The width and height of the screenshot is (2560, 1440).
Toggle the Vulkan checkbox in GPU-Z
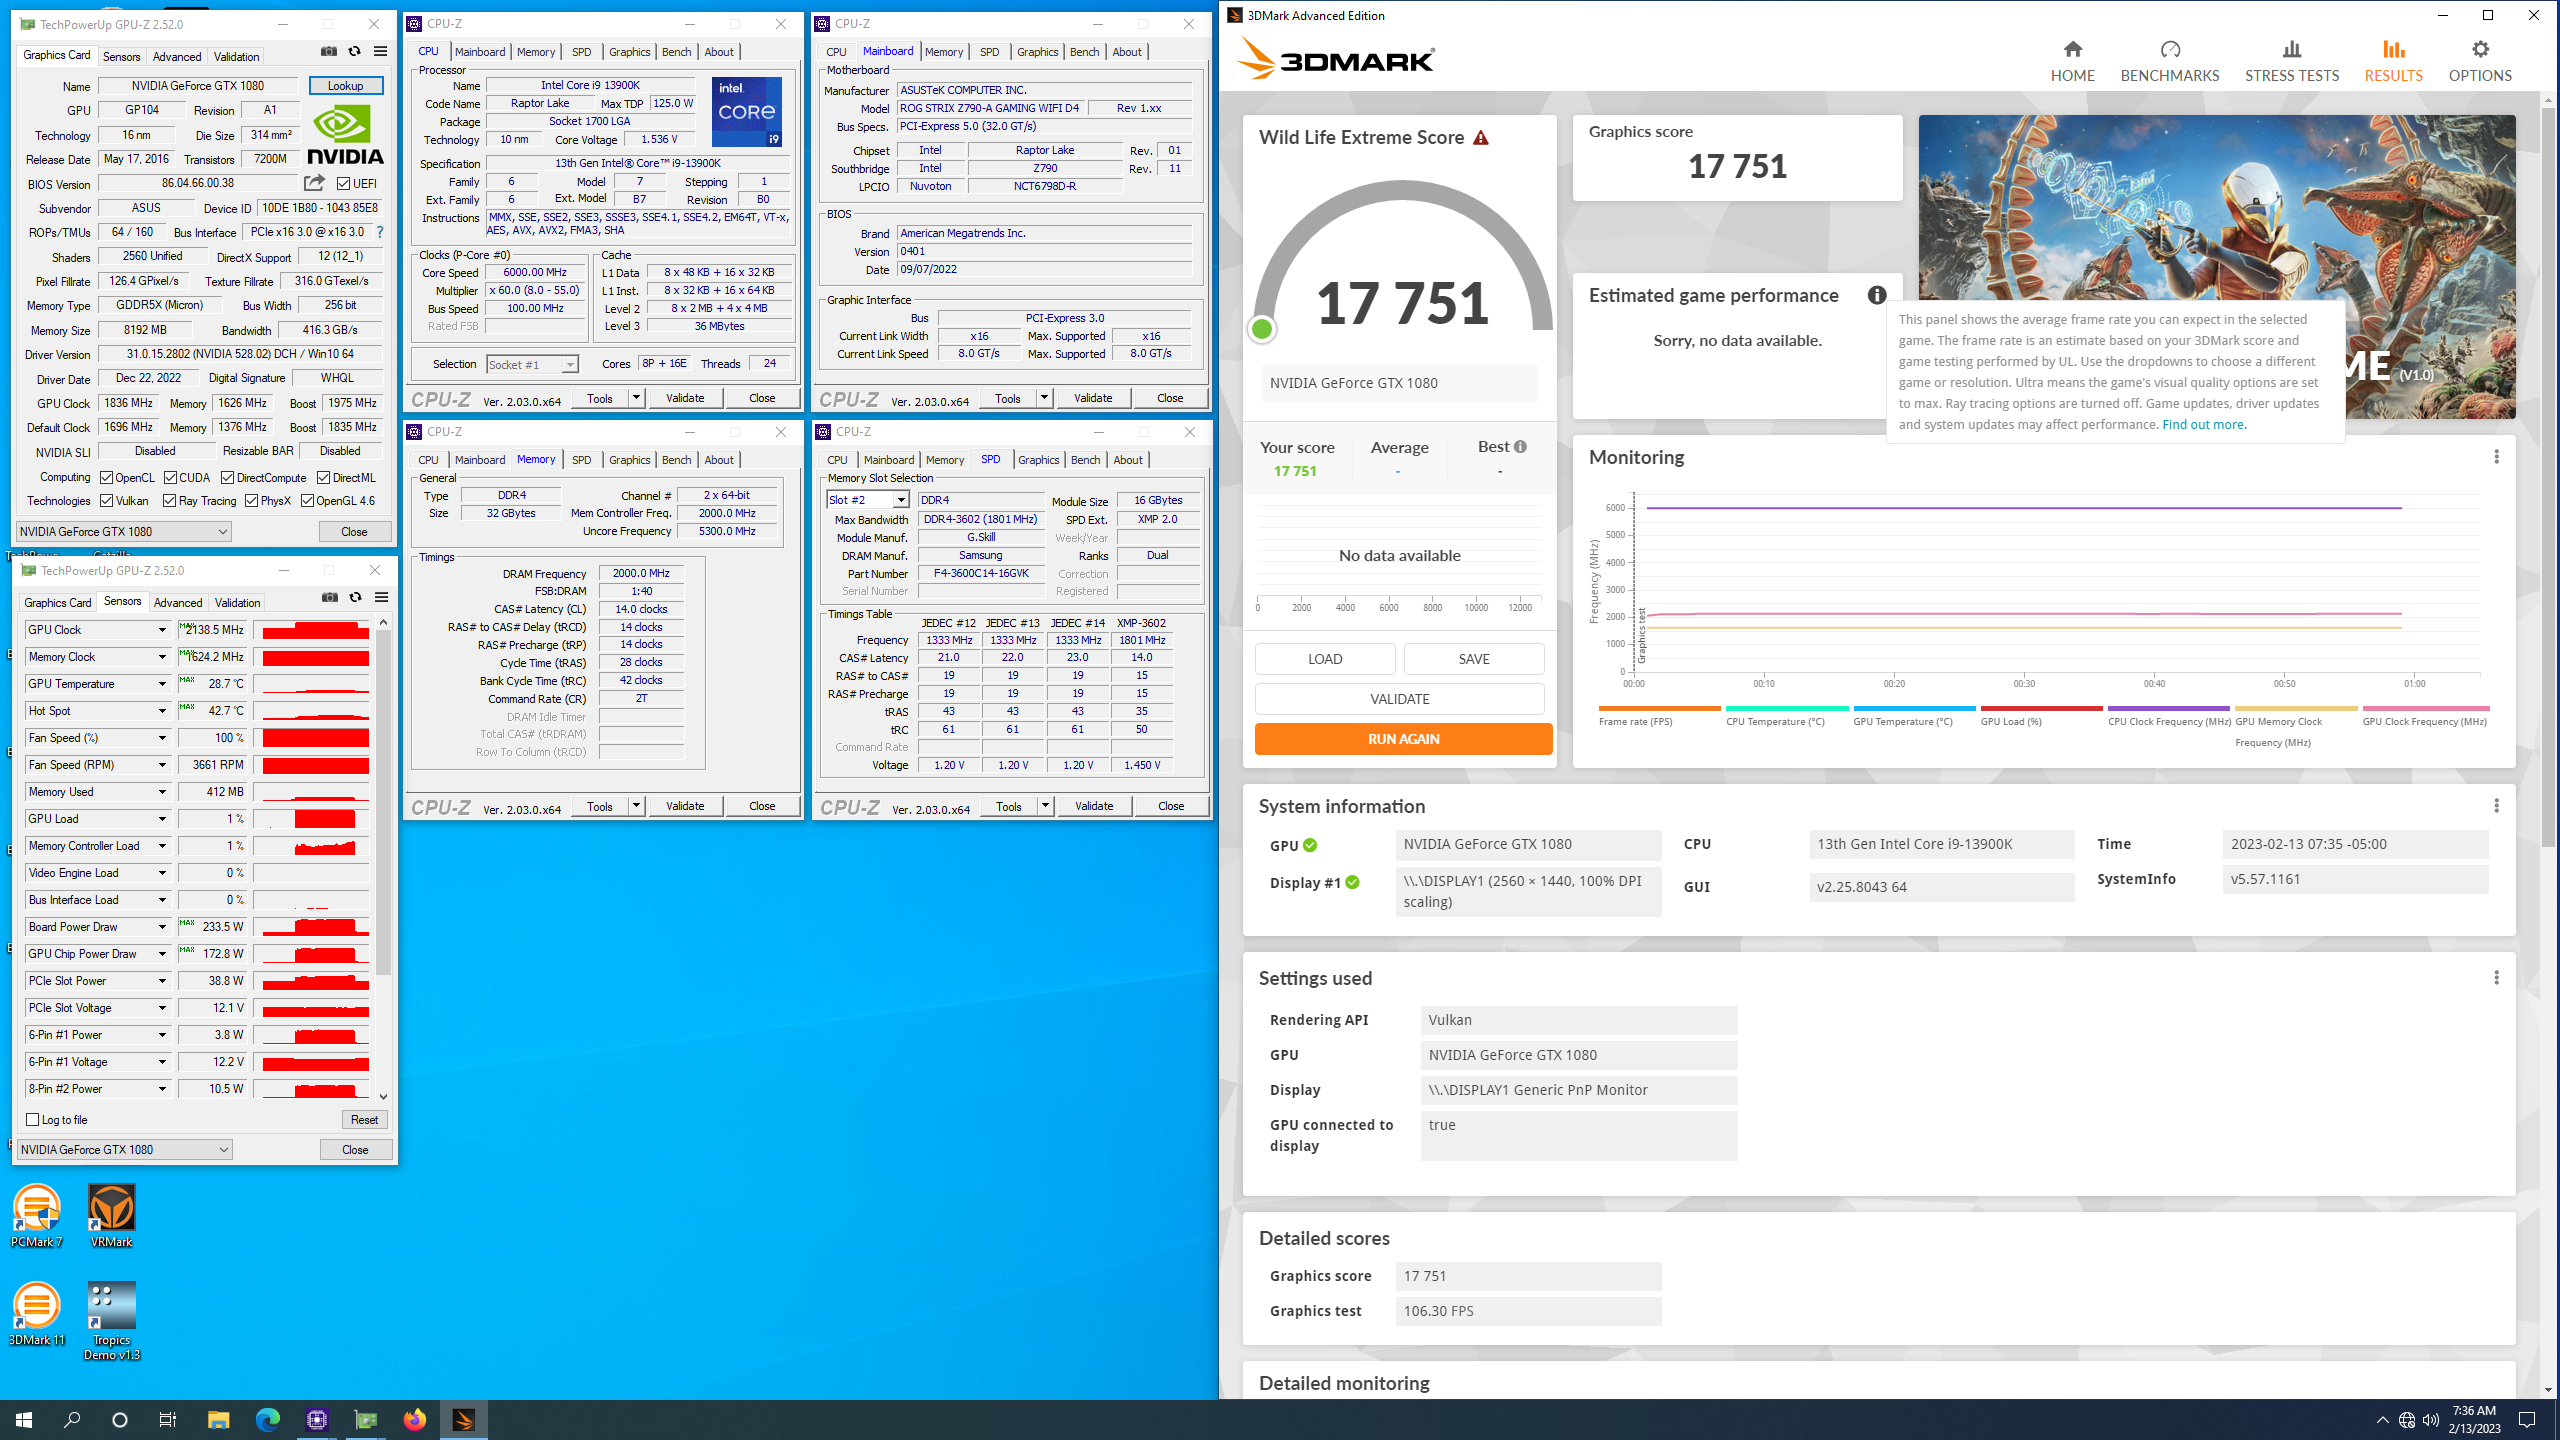106,501
